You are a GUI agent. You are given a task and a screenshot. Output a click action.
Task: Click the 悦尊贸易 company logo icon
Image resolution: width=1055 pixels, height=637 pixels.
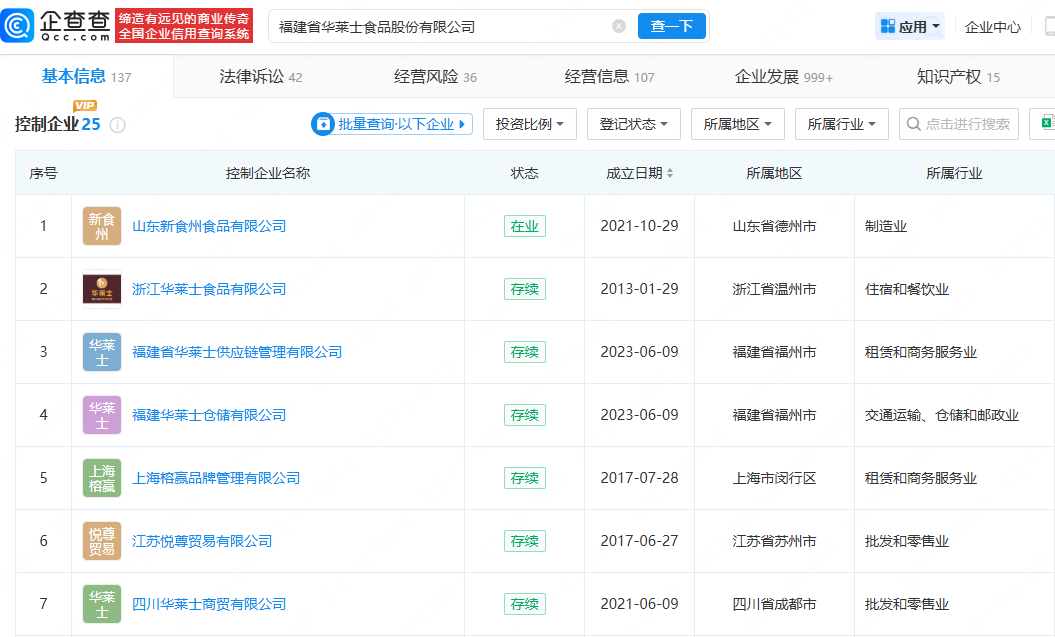pos(102,541)
